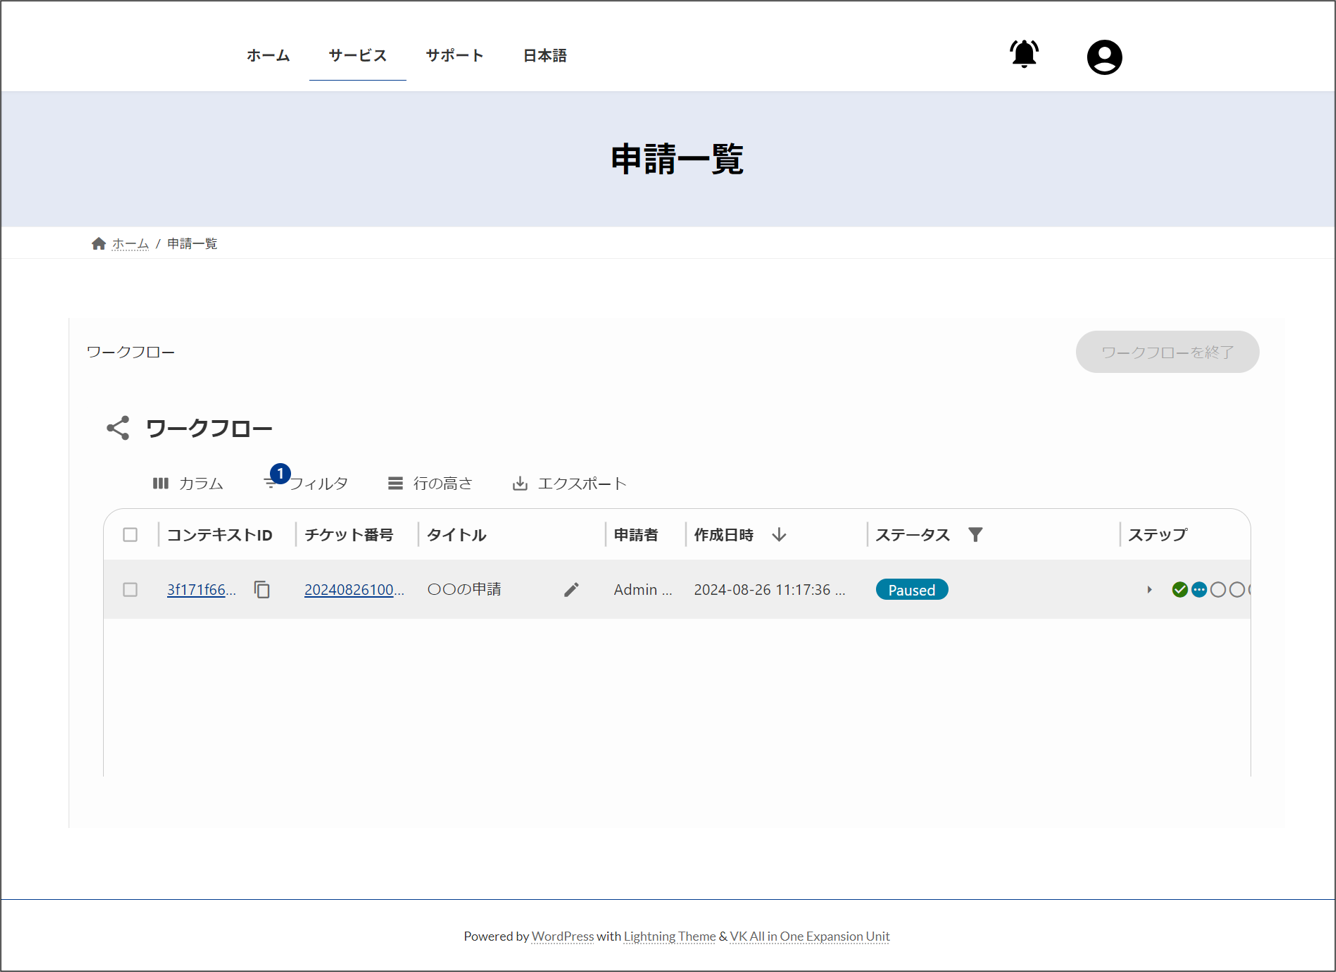This screenshot has width=1336, height=972.
Task: Toggle the select-all header checkbox
Action: coord(130,535)
